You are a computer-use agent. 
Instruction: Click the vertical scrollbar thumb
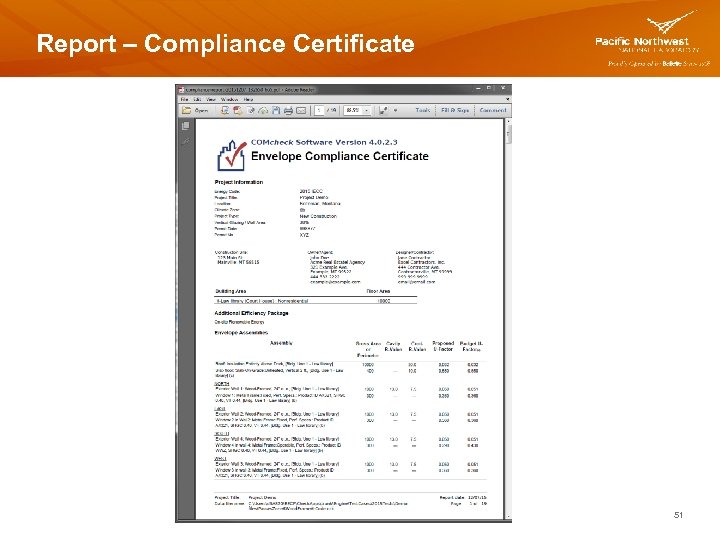[x=508, y=134]
